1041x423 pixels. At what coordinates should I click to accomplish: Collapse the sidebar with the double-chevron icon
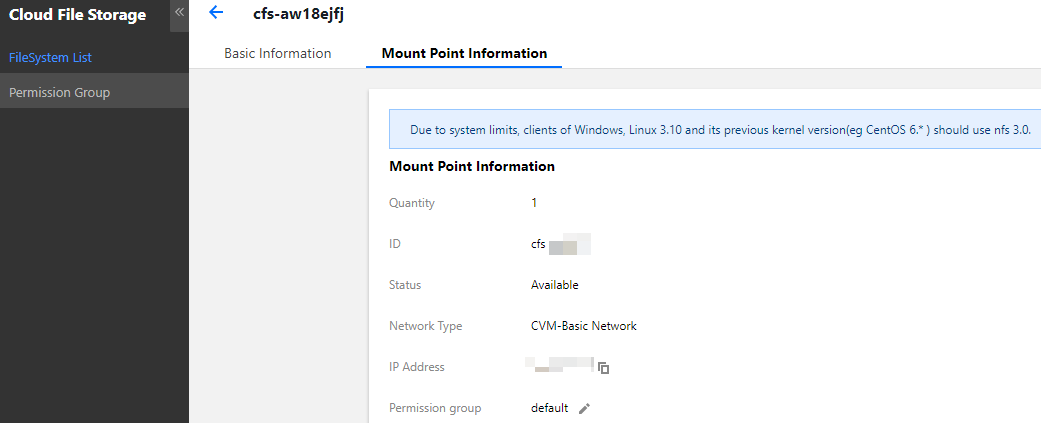pyautogui.click(x=179, y=12)
